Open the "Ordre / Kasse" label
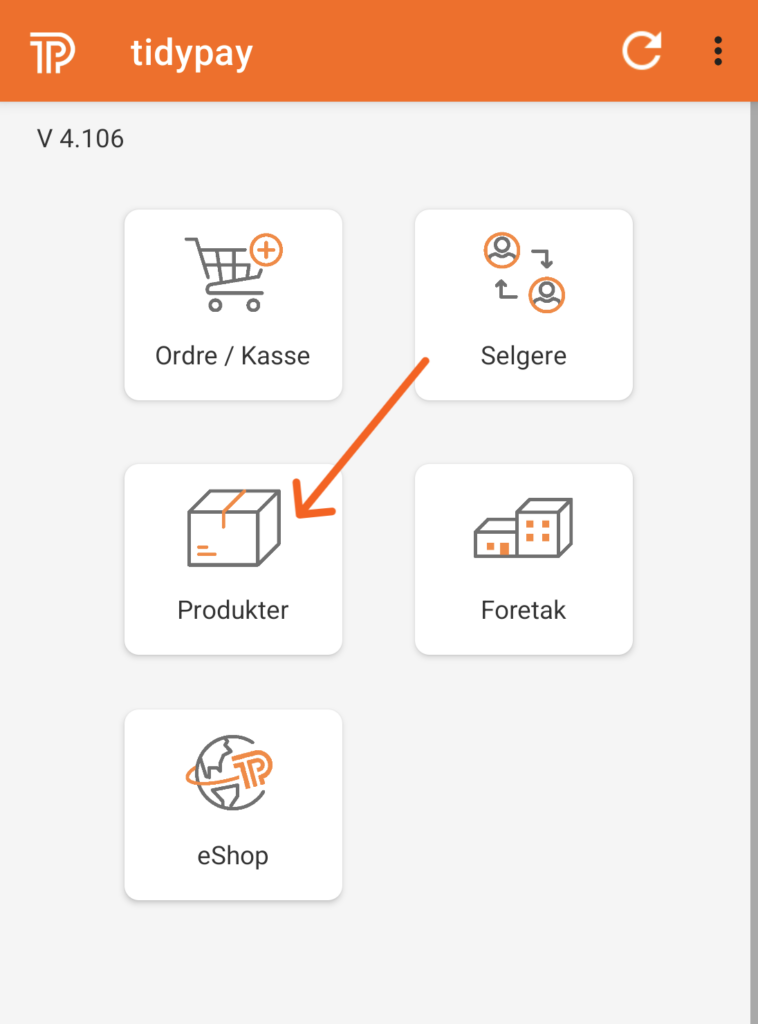 (233, 355)
